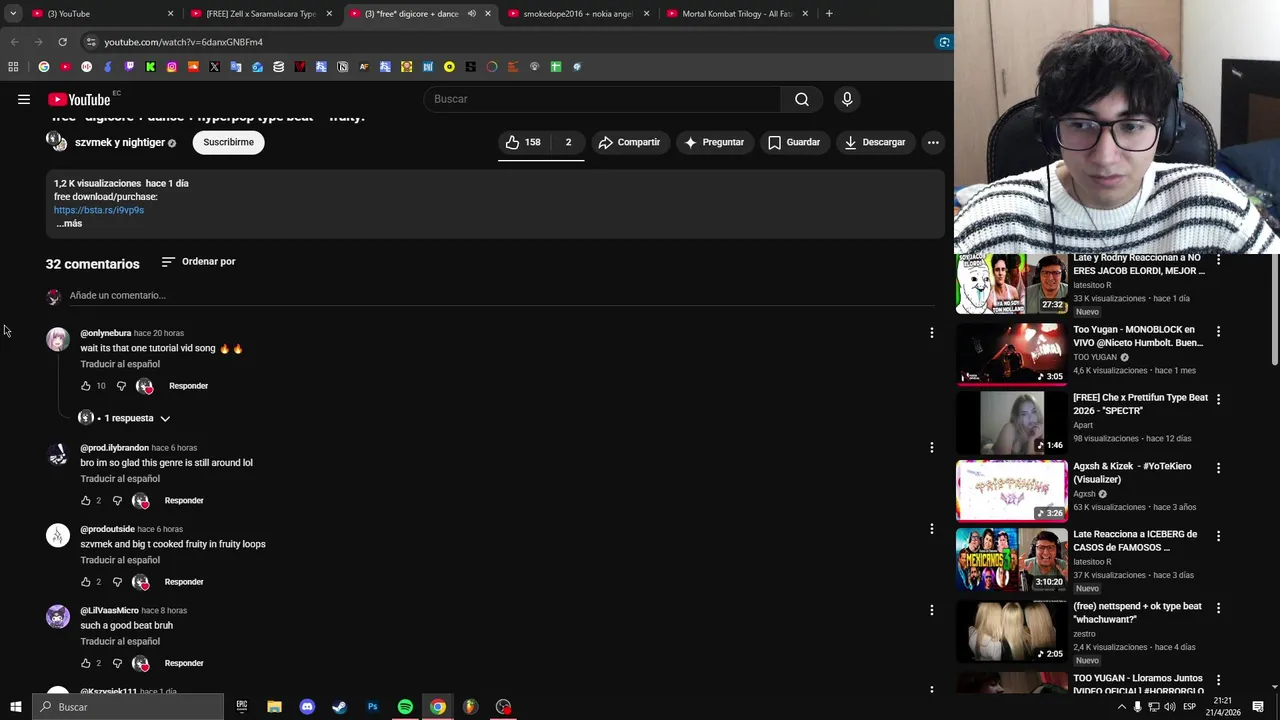Open the szvmek y nightiger channel avatar
The width and height of the screenshot is (1280, 720).
click(x=57, y=142)
